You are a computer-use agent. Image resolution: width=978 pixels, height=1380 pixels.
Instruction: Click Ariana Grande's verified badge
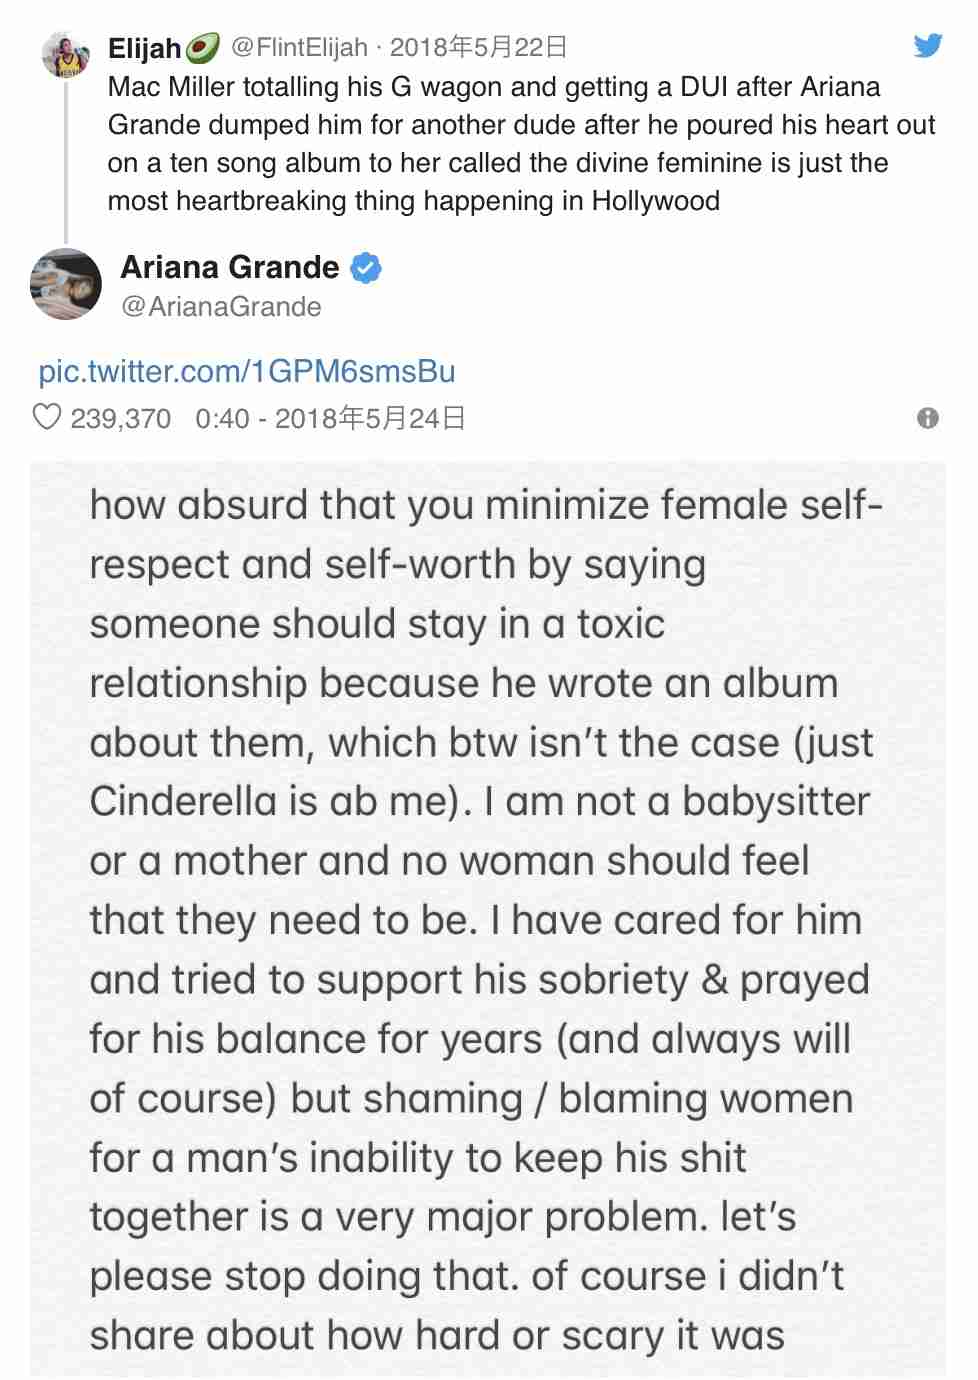click(365, 268)
